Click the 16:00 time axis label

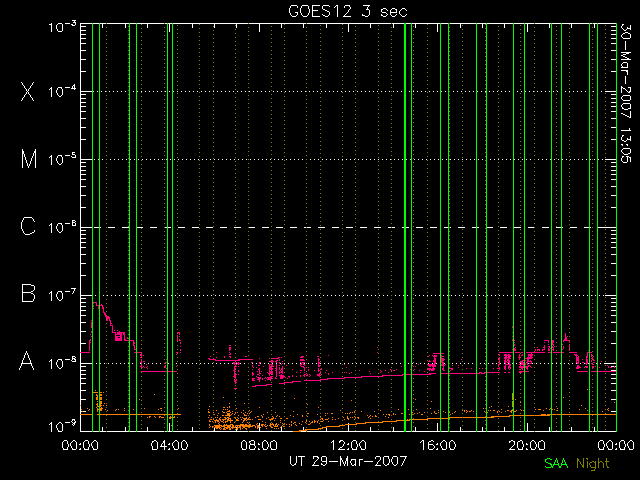click(x=438, y=444)
